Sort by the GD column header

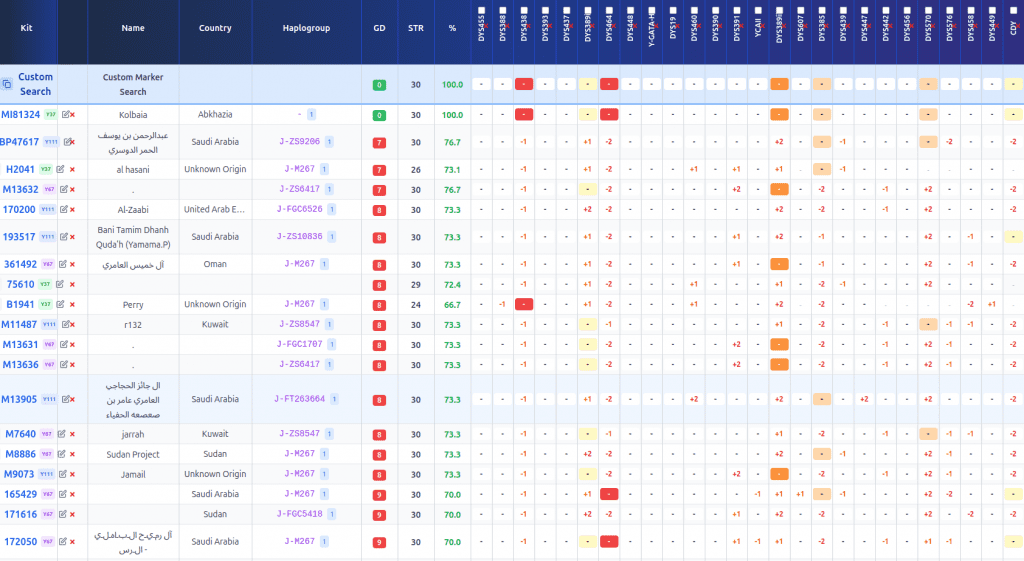pyautogui.click(x=379, y=28)
